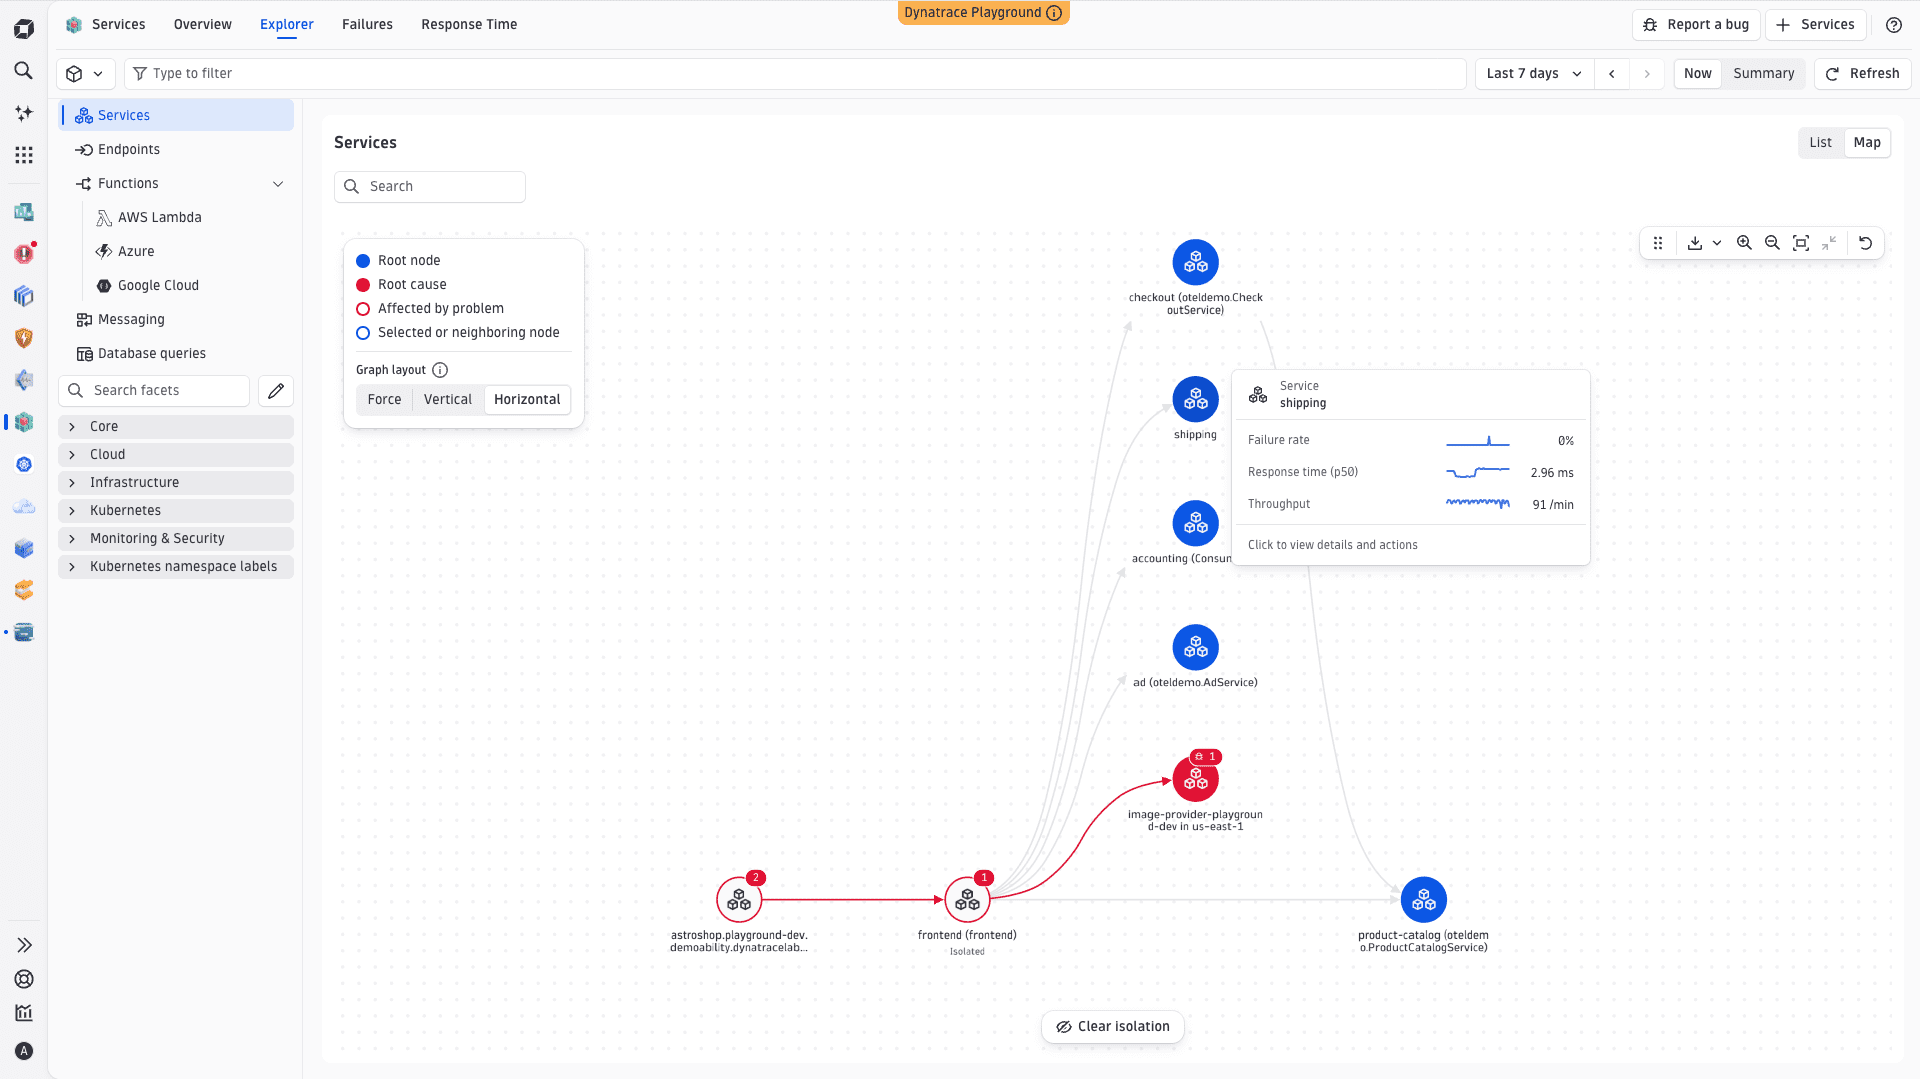Open the Graph layout info icon

[440, 370]
